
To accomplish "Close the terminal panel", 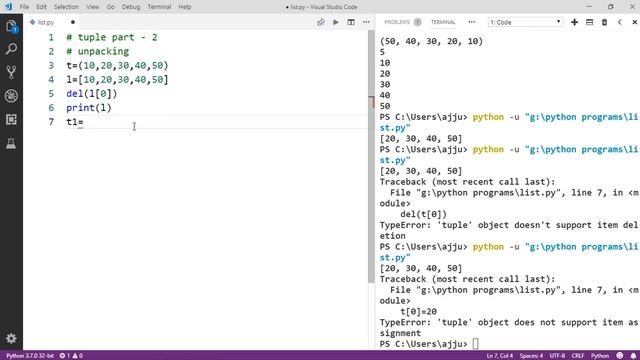I will 635,22.
